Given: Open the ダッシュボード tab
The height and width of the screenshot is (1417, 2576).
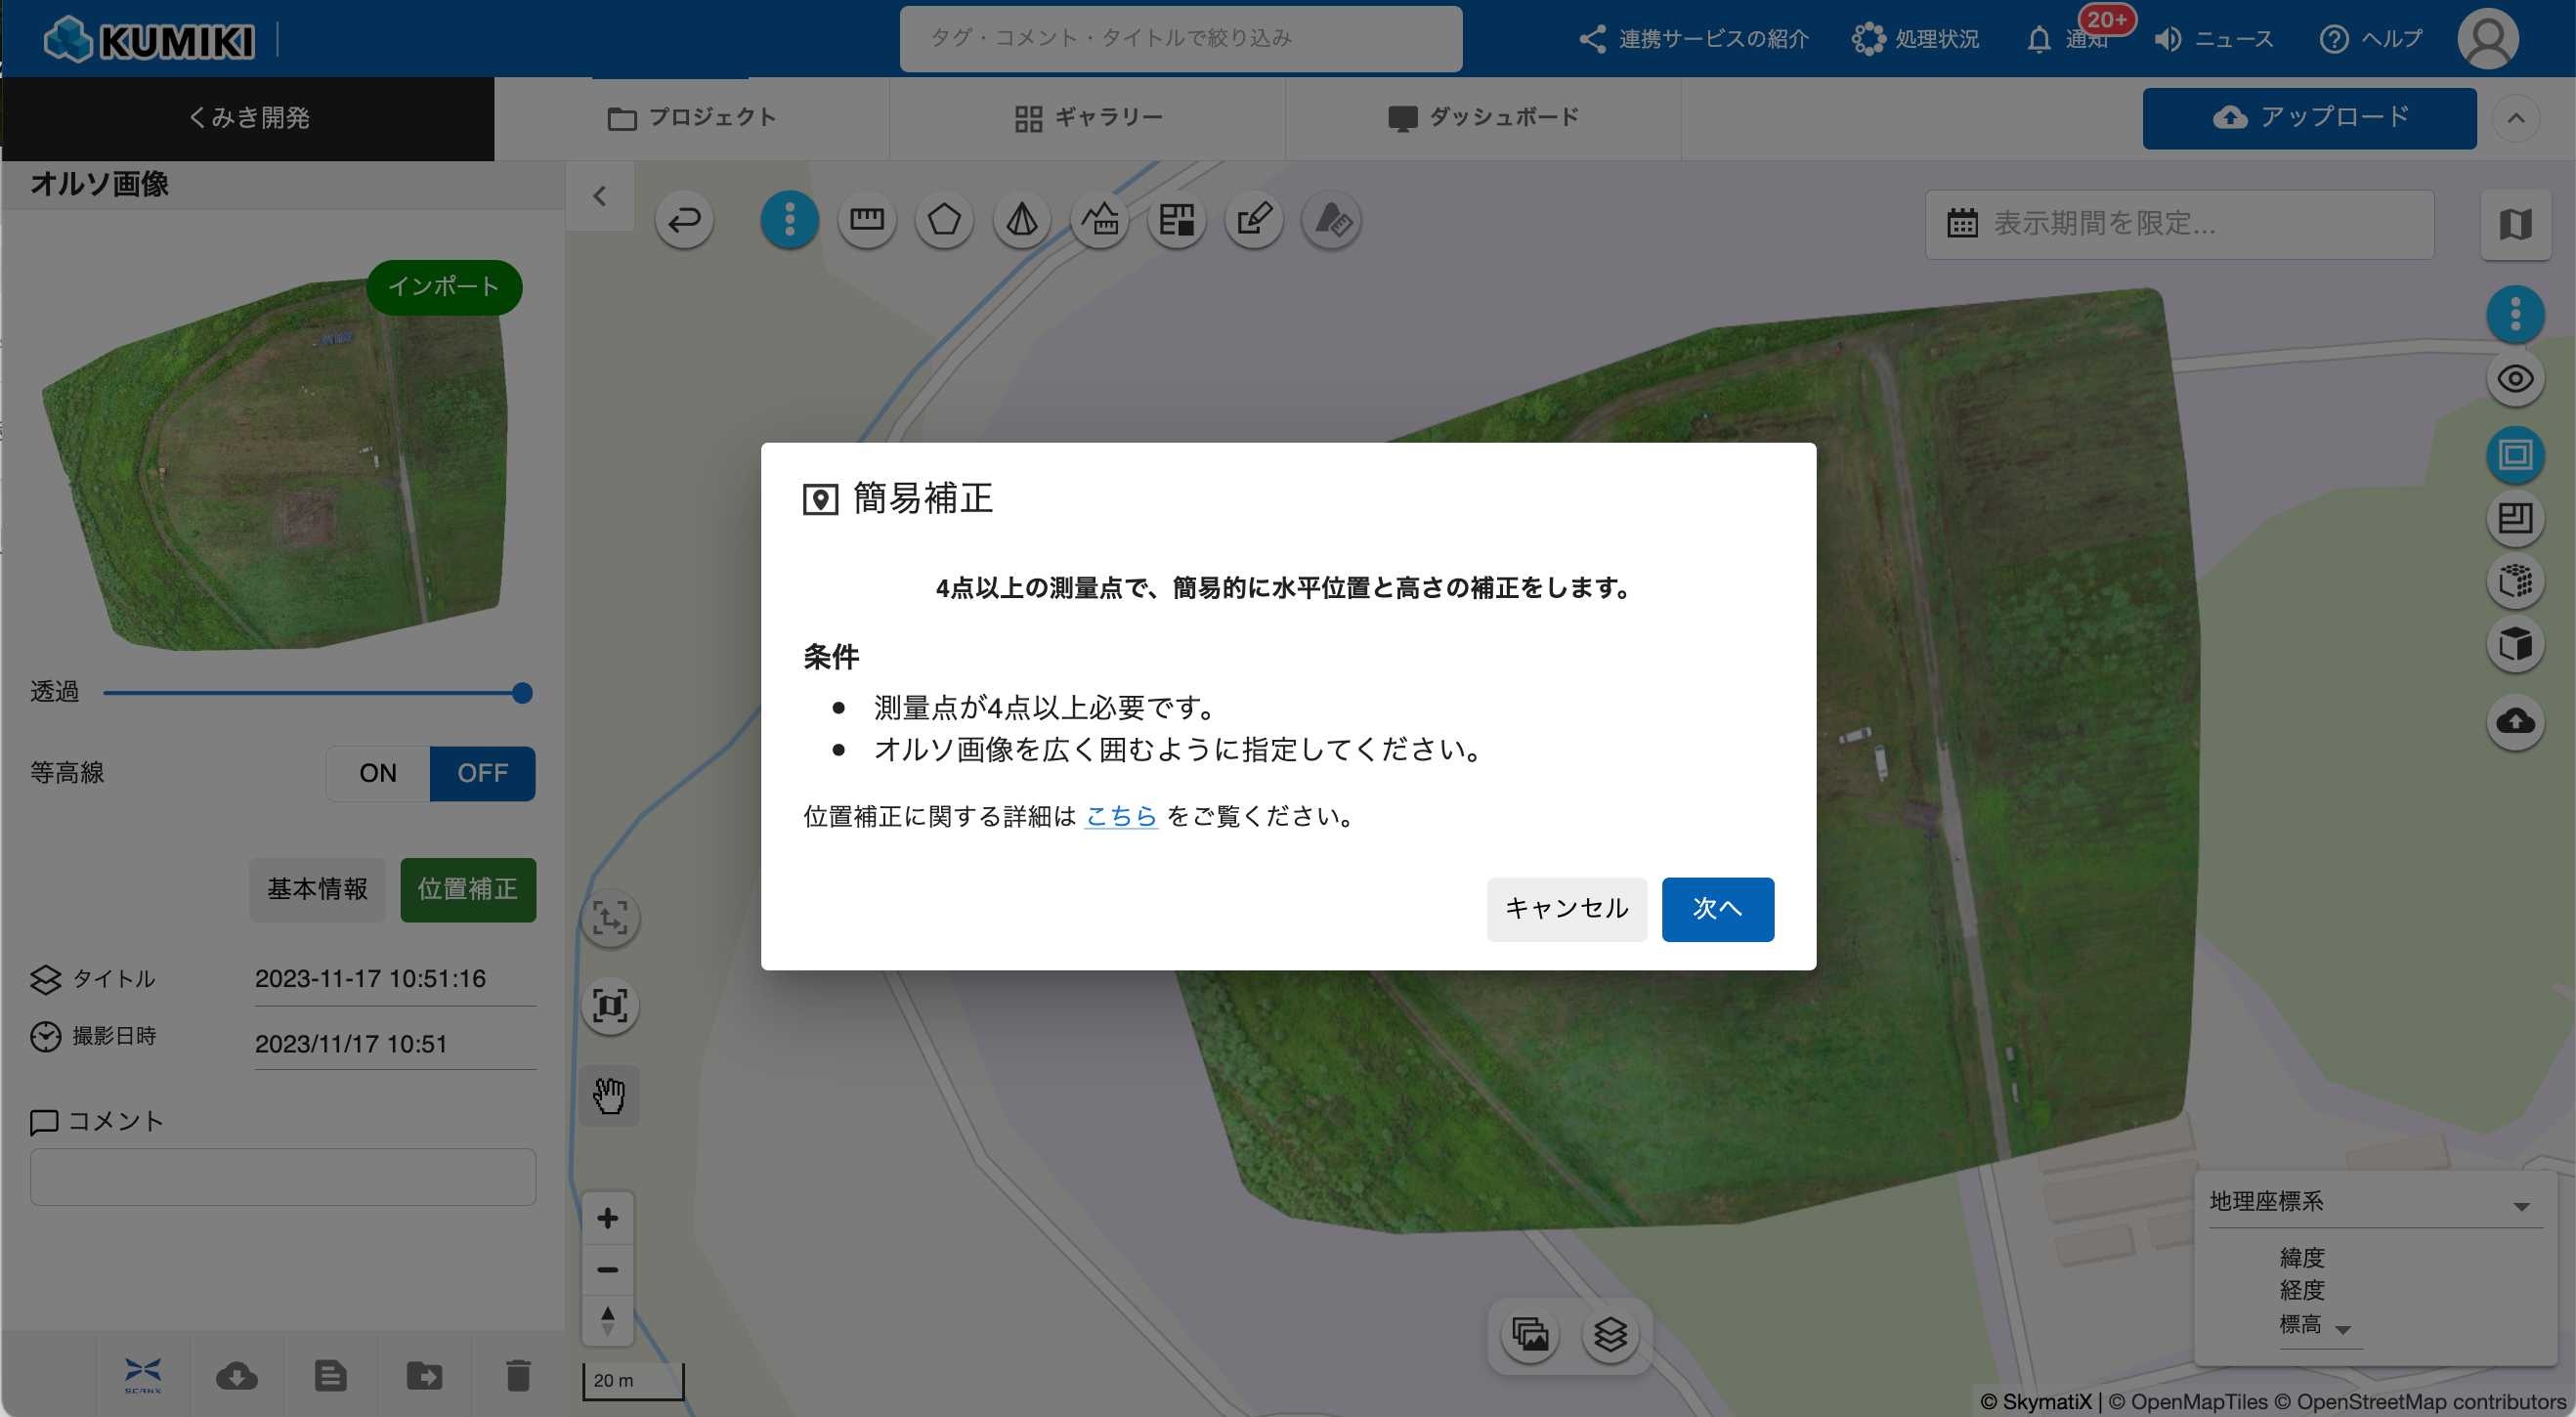Looking at the screenshot, I should tap(1483, 118).
